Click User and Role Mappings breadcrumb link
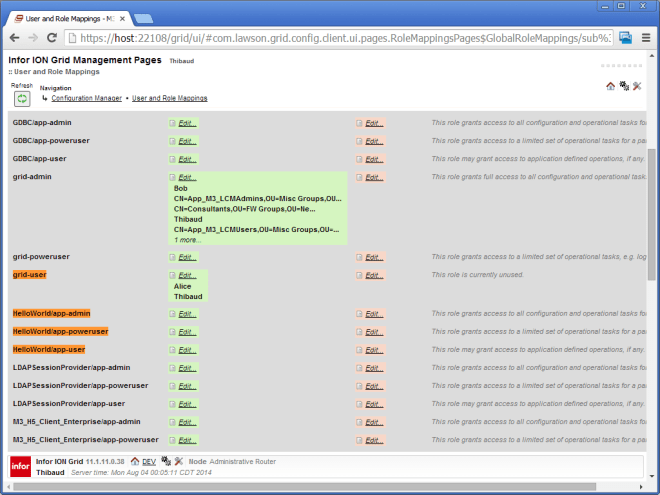The image size is (660, 495). (170, 98)
